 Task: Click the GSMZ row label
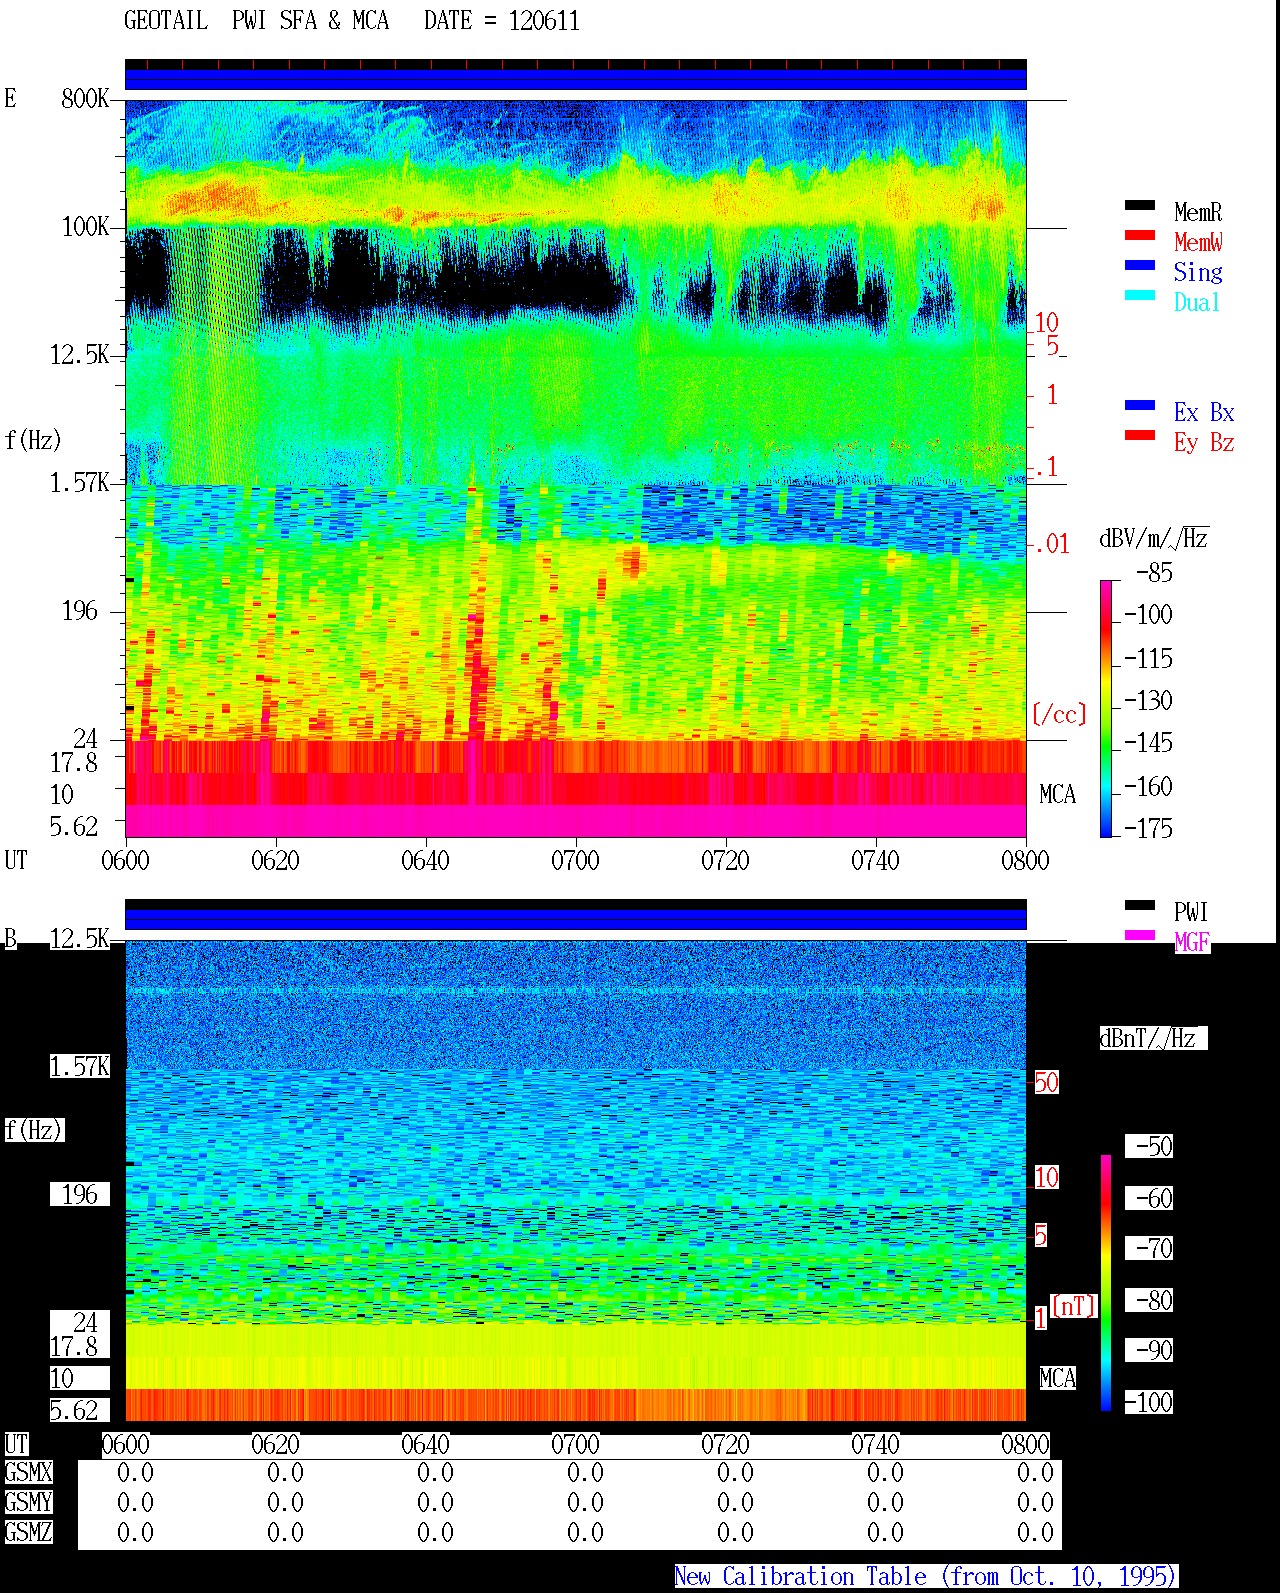pyautogui.click(x=28, y=1532)
